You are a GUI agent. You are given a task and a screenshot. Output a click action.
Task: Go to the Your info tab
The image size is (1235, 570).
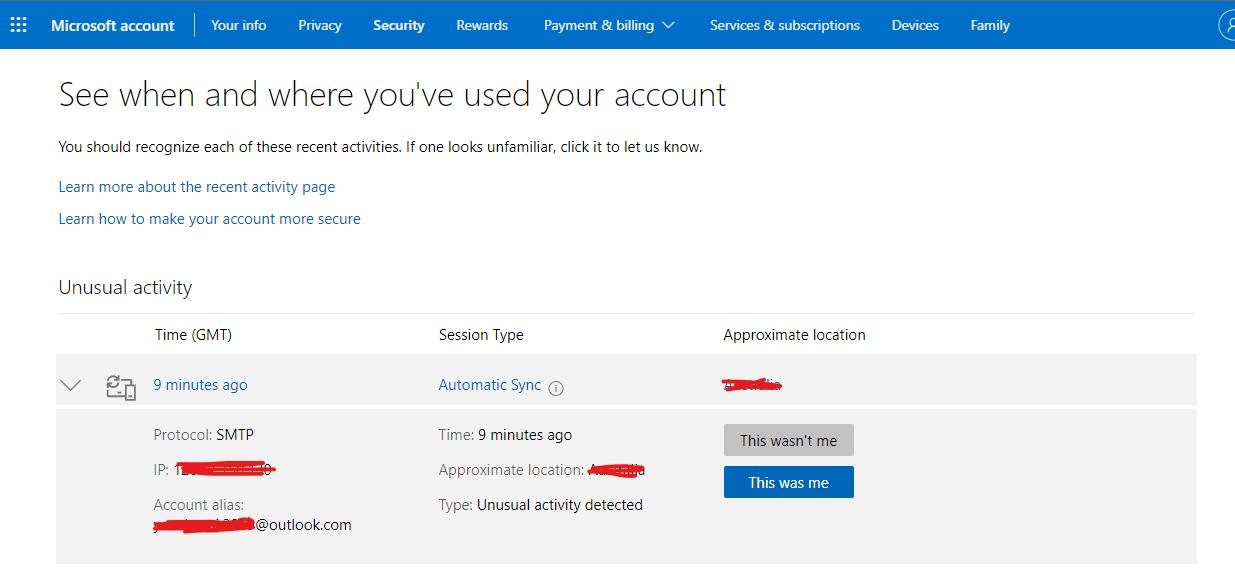coord(239,25)
